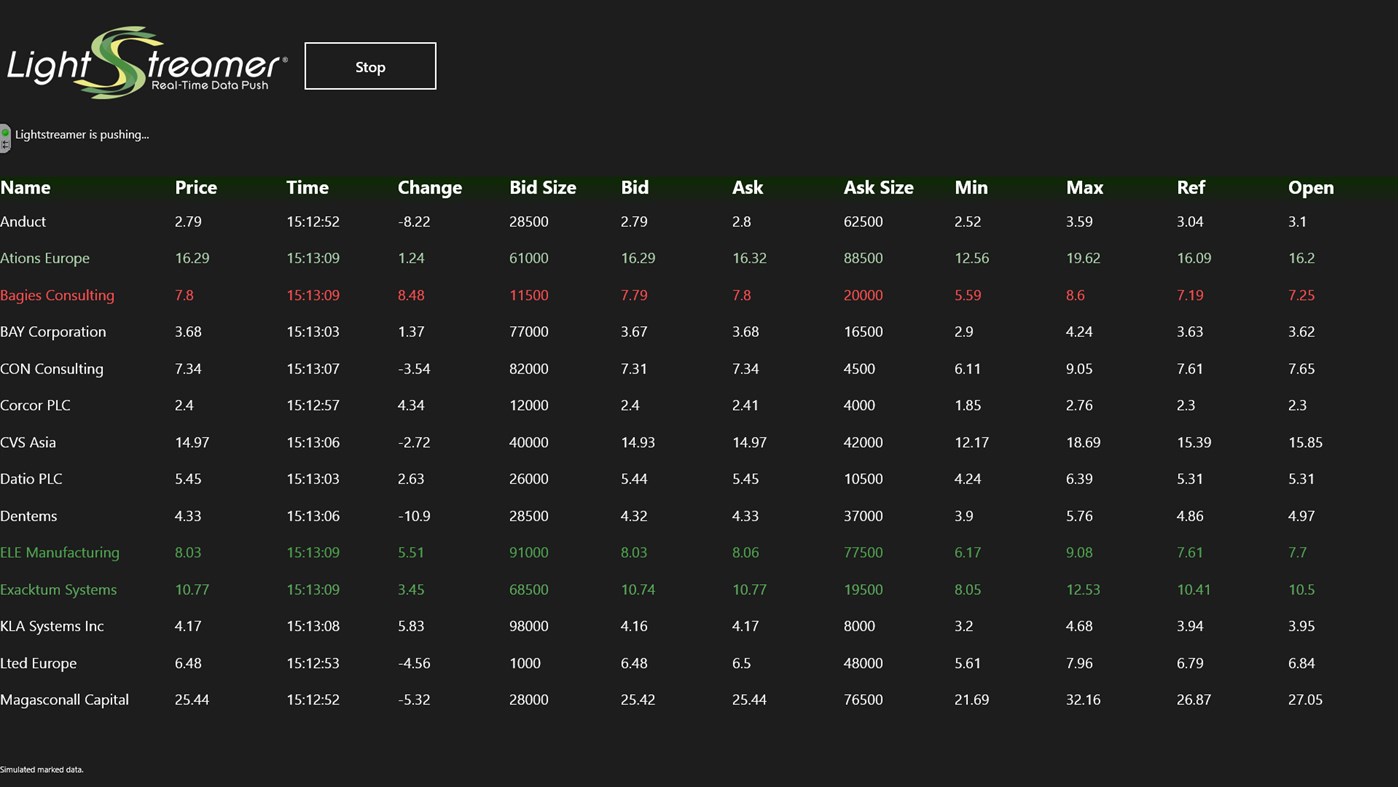Click the 'Simulated marked data' footer text

click(x=42, y=769)
